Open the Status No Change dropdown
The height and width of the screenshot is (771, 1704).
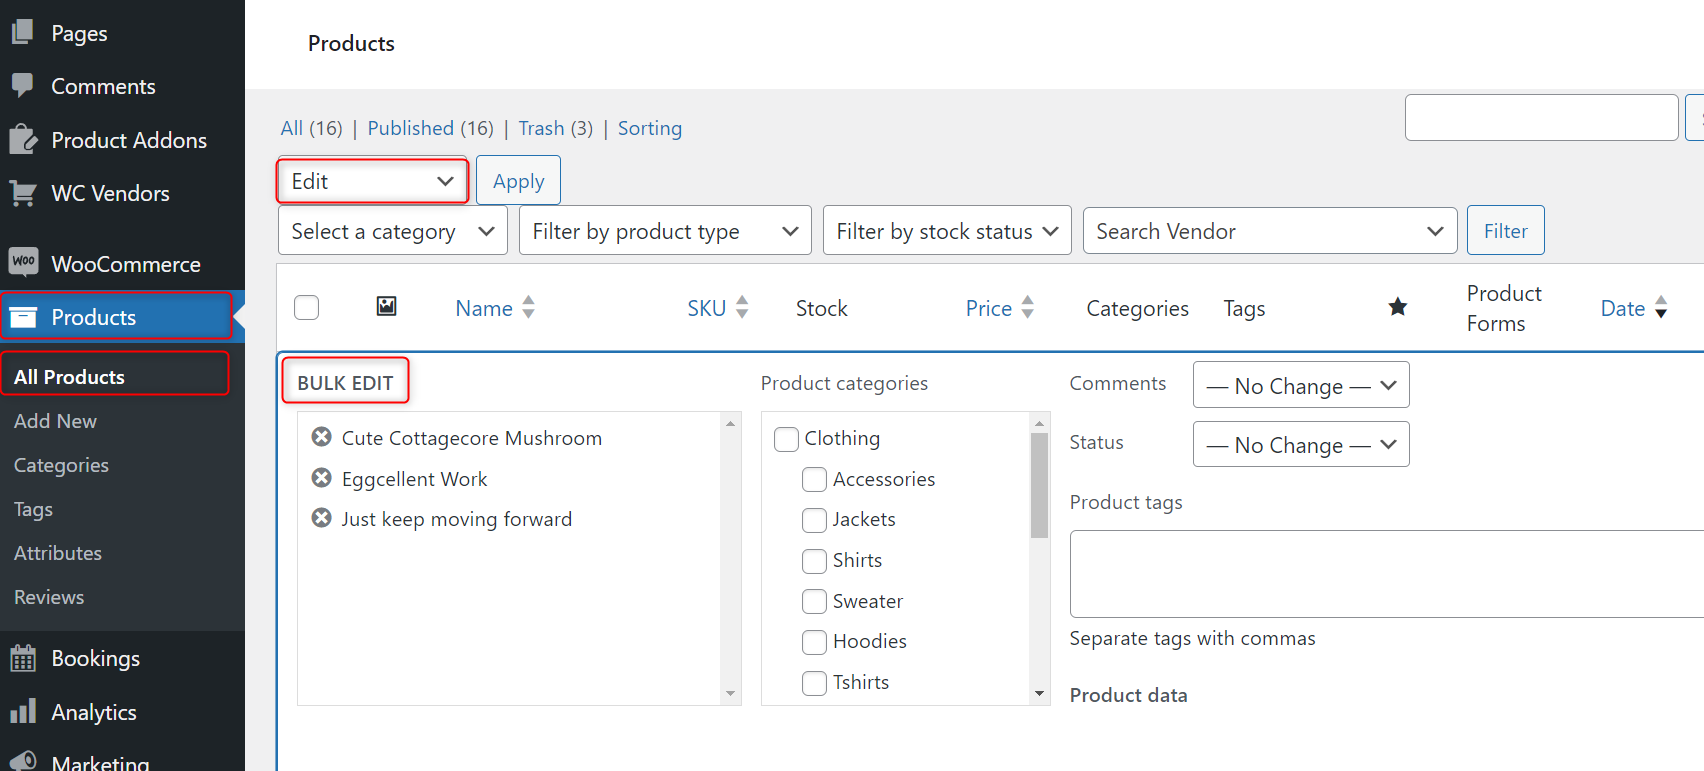pyautogui.click(x=1300, y=444)
